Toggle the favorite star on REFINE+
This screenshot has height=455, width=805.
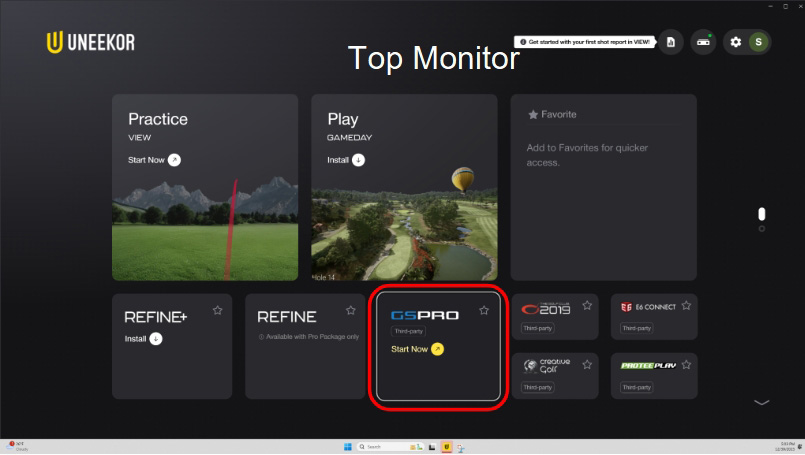pyautogui.click(x=217, y=311)
